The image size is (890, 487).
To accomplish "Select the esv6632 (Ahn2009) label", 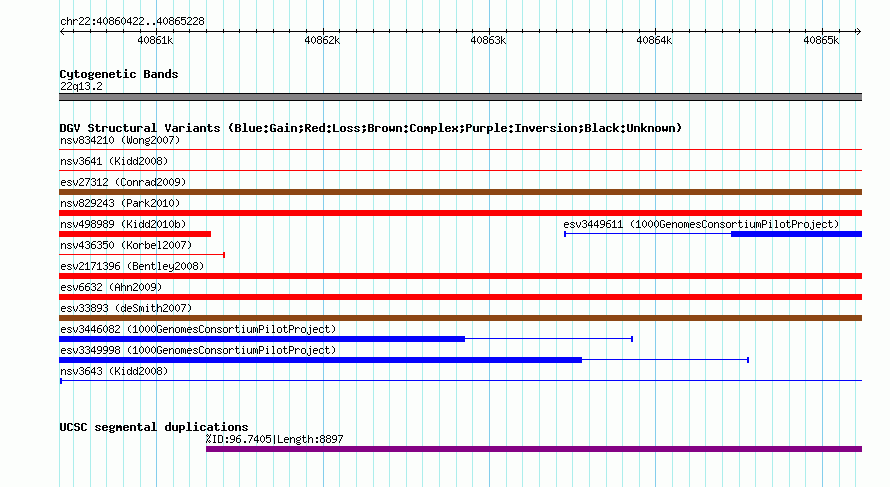I will click(111, 287).
